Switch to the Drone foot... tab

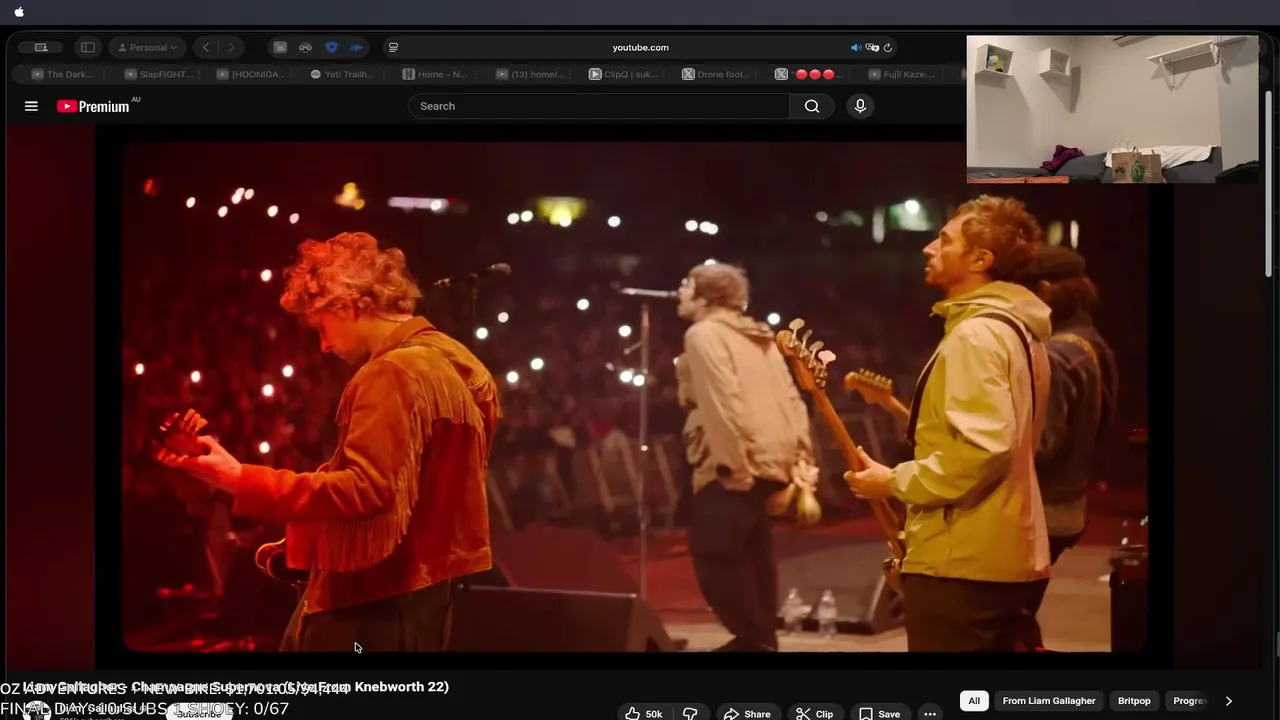pos(716,74)
